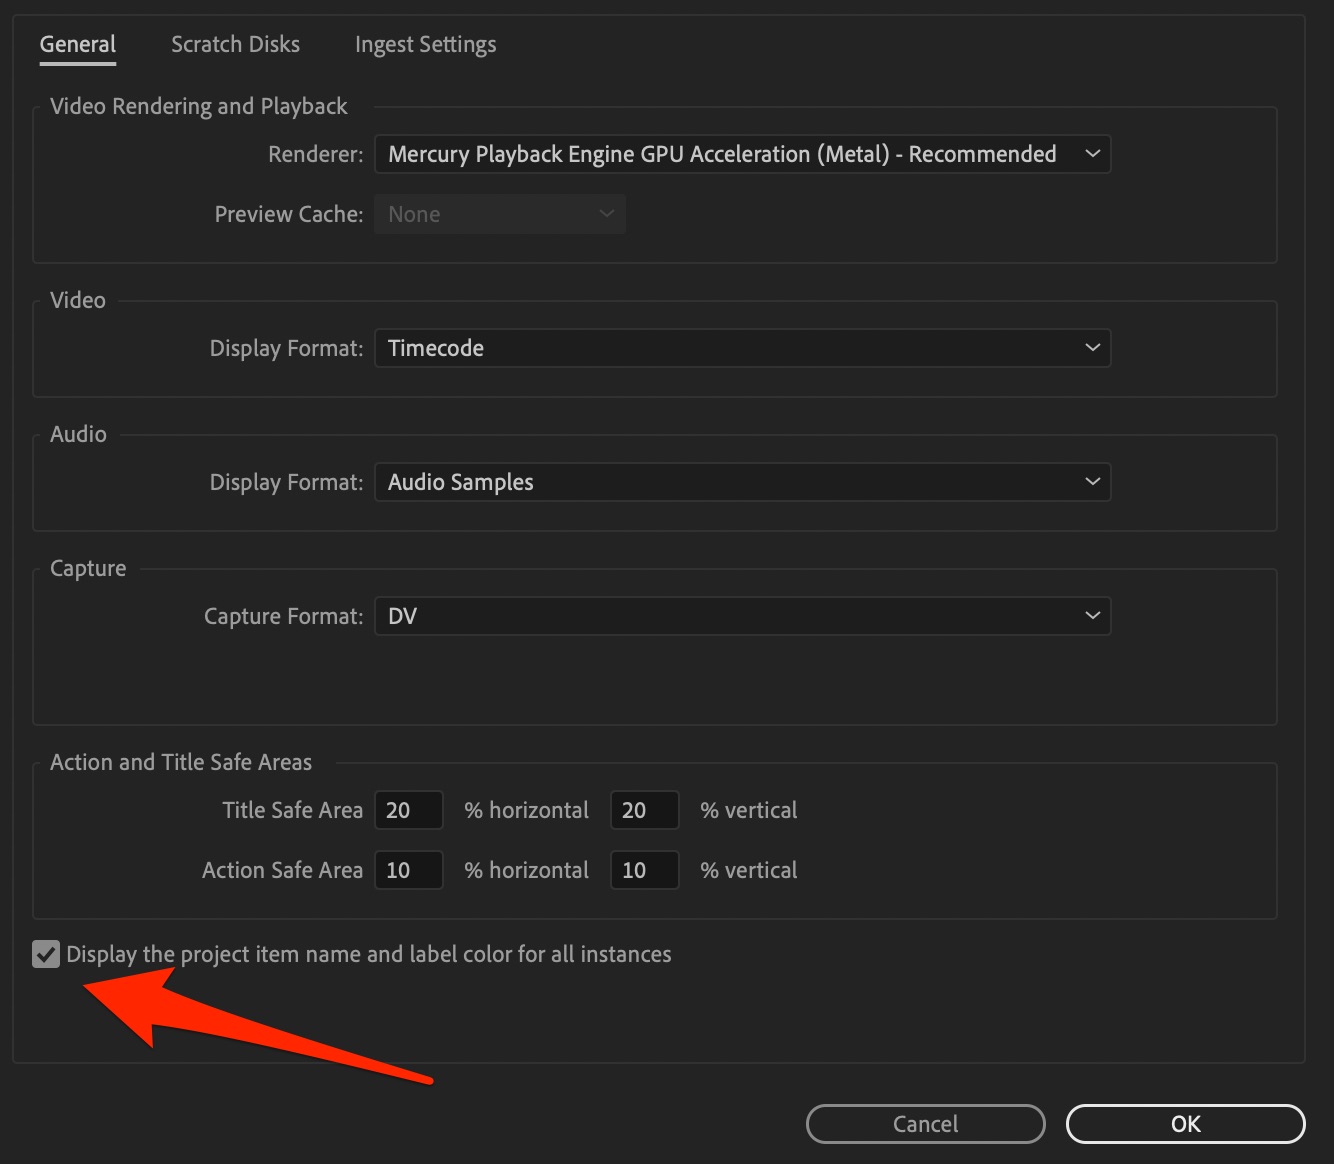
Task: Click the Title Safe Area horizontal field
Action: click(408, 810)
